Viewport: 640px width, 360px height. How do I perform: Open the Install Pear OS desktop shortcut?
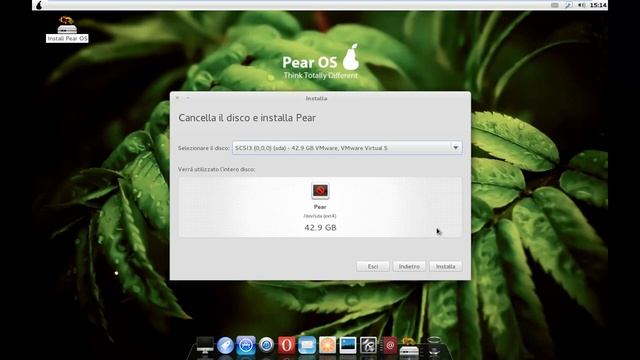click(x=67, y=29)
